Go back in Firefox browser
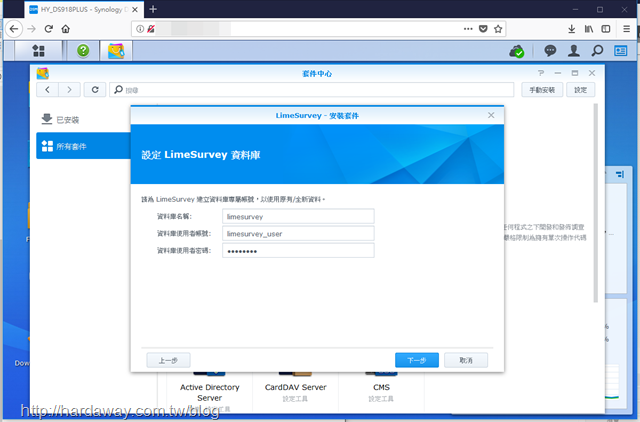 click(x=14, y=29)
